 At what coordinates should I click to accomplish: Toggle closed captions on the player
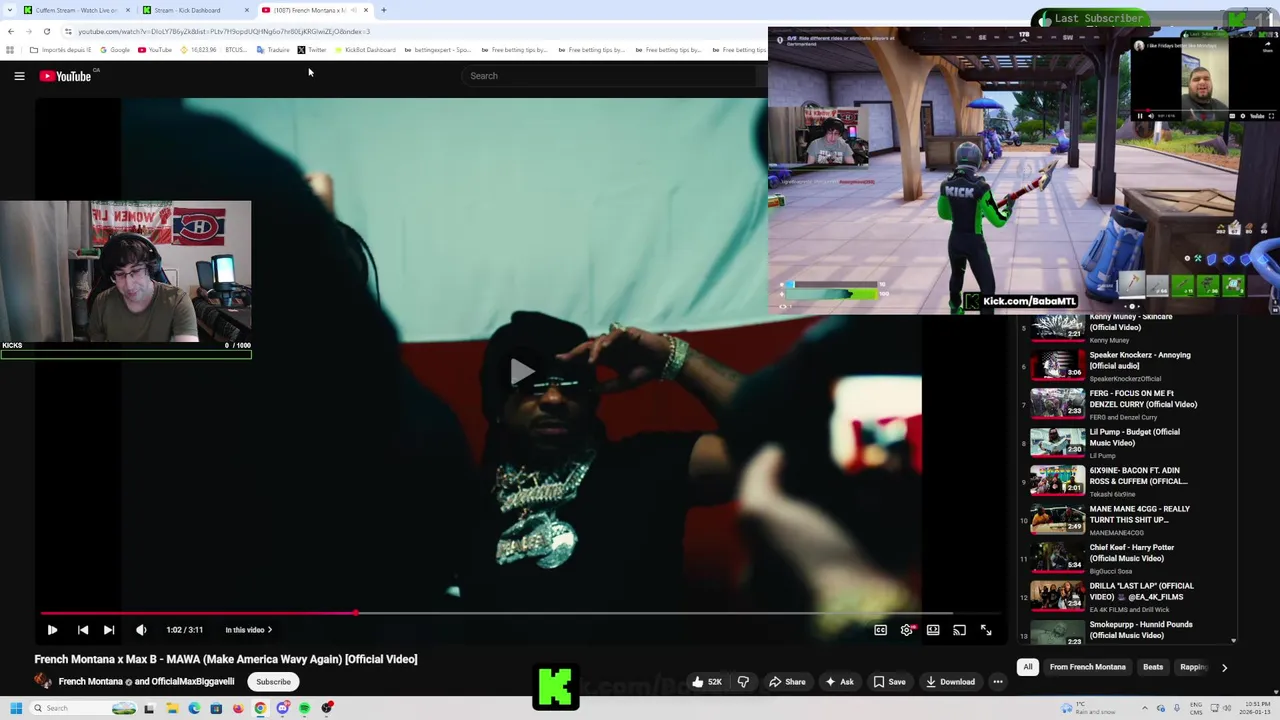(x=880, y=630)
